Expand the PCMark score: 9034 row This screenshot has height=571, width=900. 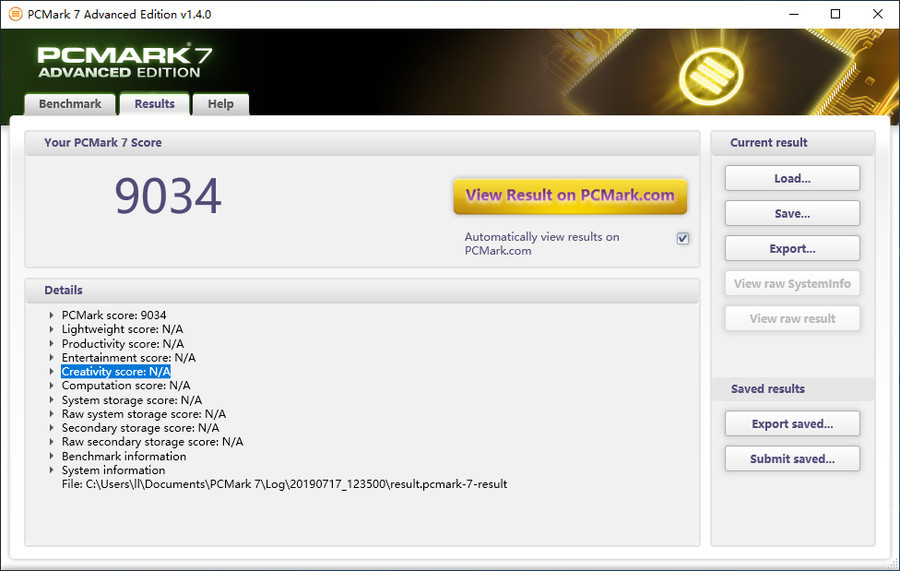(x=51, y=315)
